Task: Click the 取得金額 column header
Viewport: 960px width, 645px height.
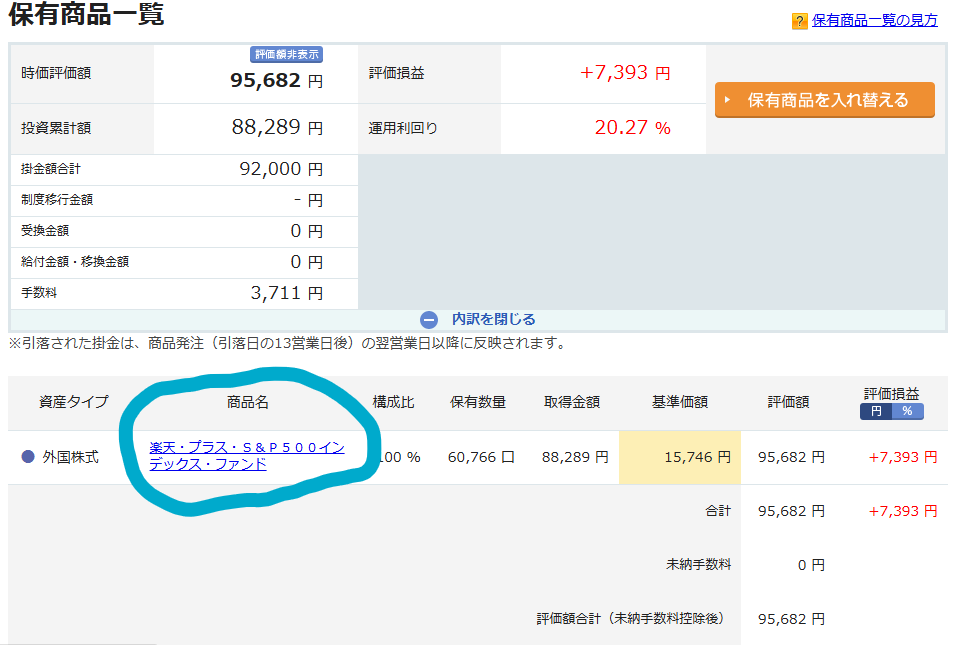Action: (x=572, y=402)
